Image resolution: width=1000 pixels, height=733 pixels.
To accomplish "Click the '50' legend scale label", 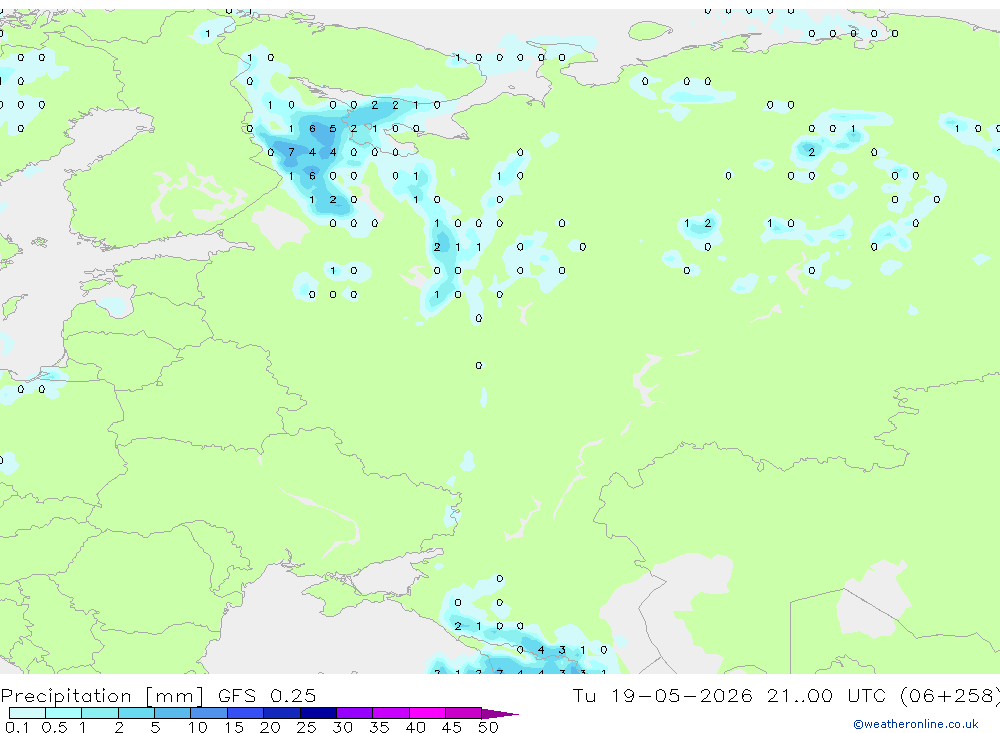I will coord(489,727).
